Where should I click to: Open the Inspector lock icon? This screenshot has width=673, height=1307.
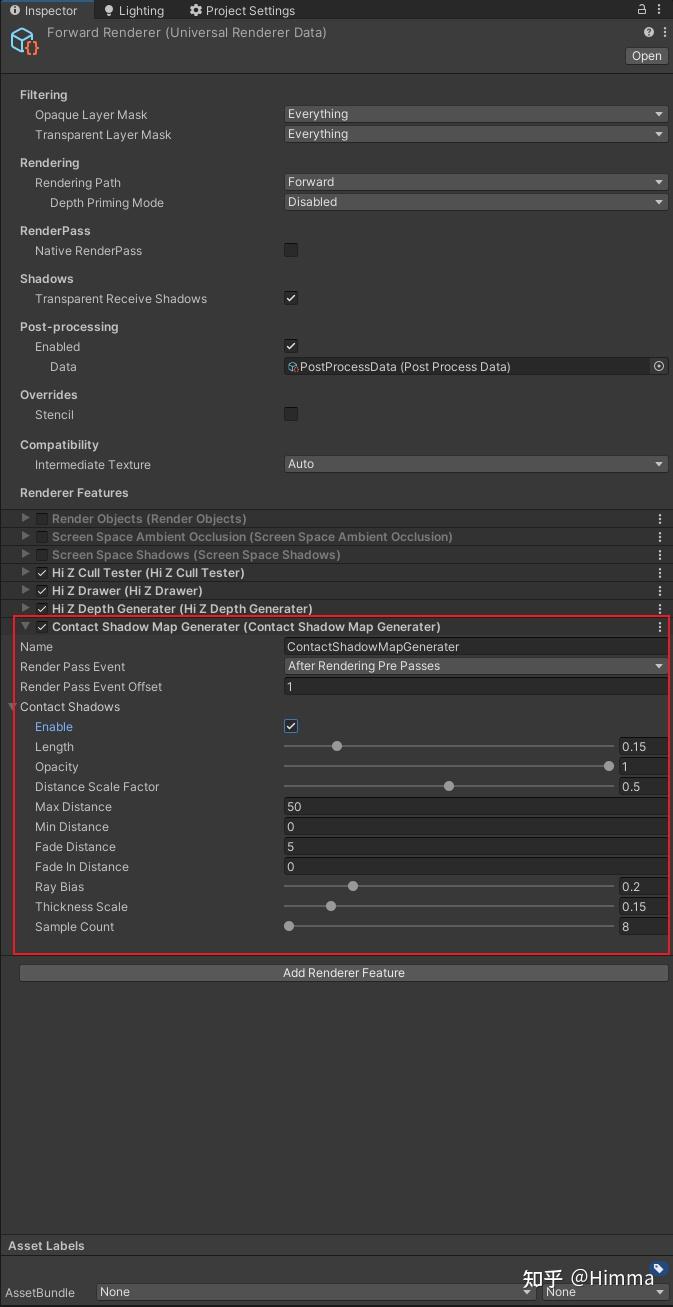pos(643,9)
